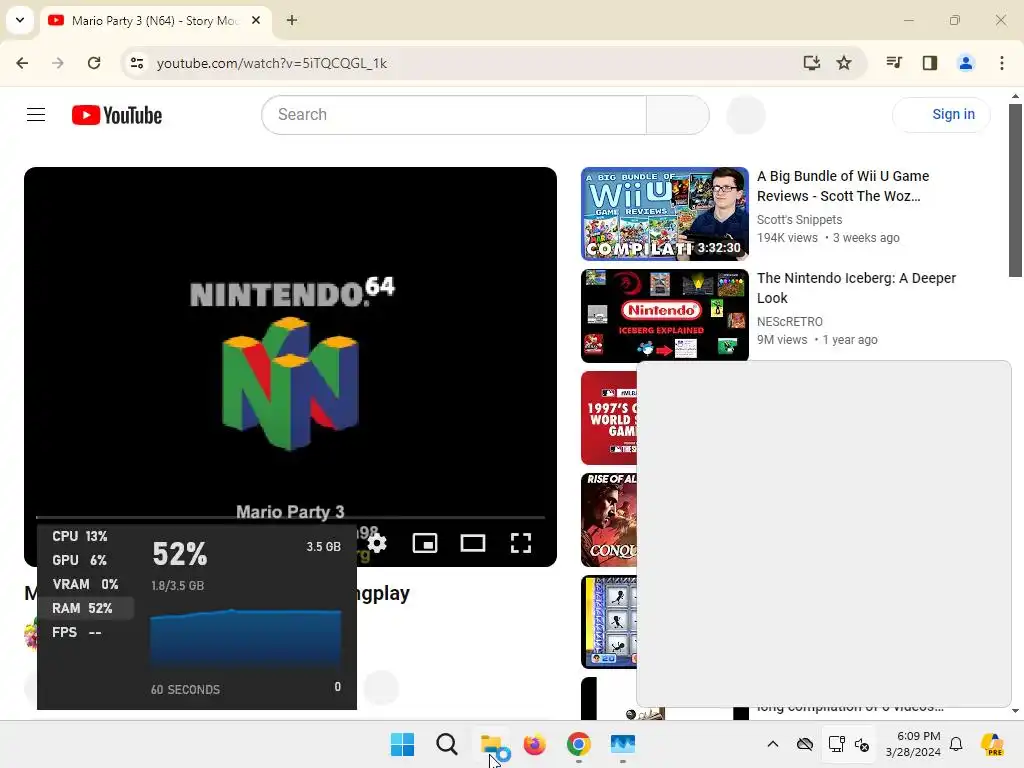1024x768 pixels.
Task: Open the 1997's World Game thumbnail
Action: [x=609, y=418]
